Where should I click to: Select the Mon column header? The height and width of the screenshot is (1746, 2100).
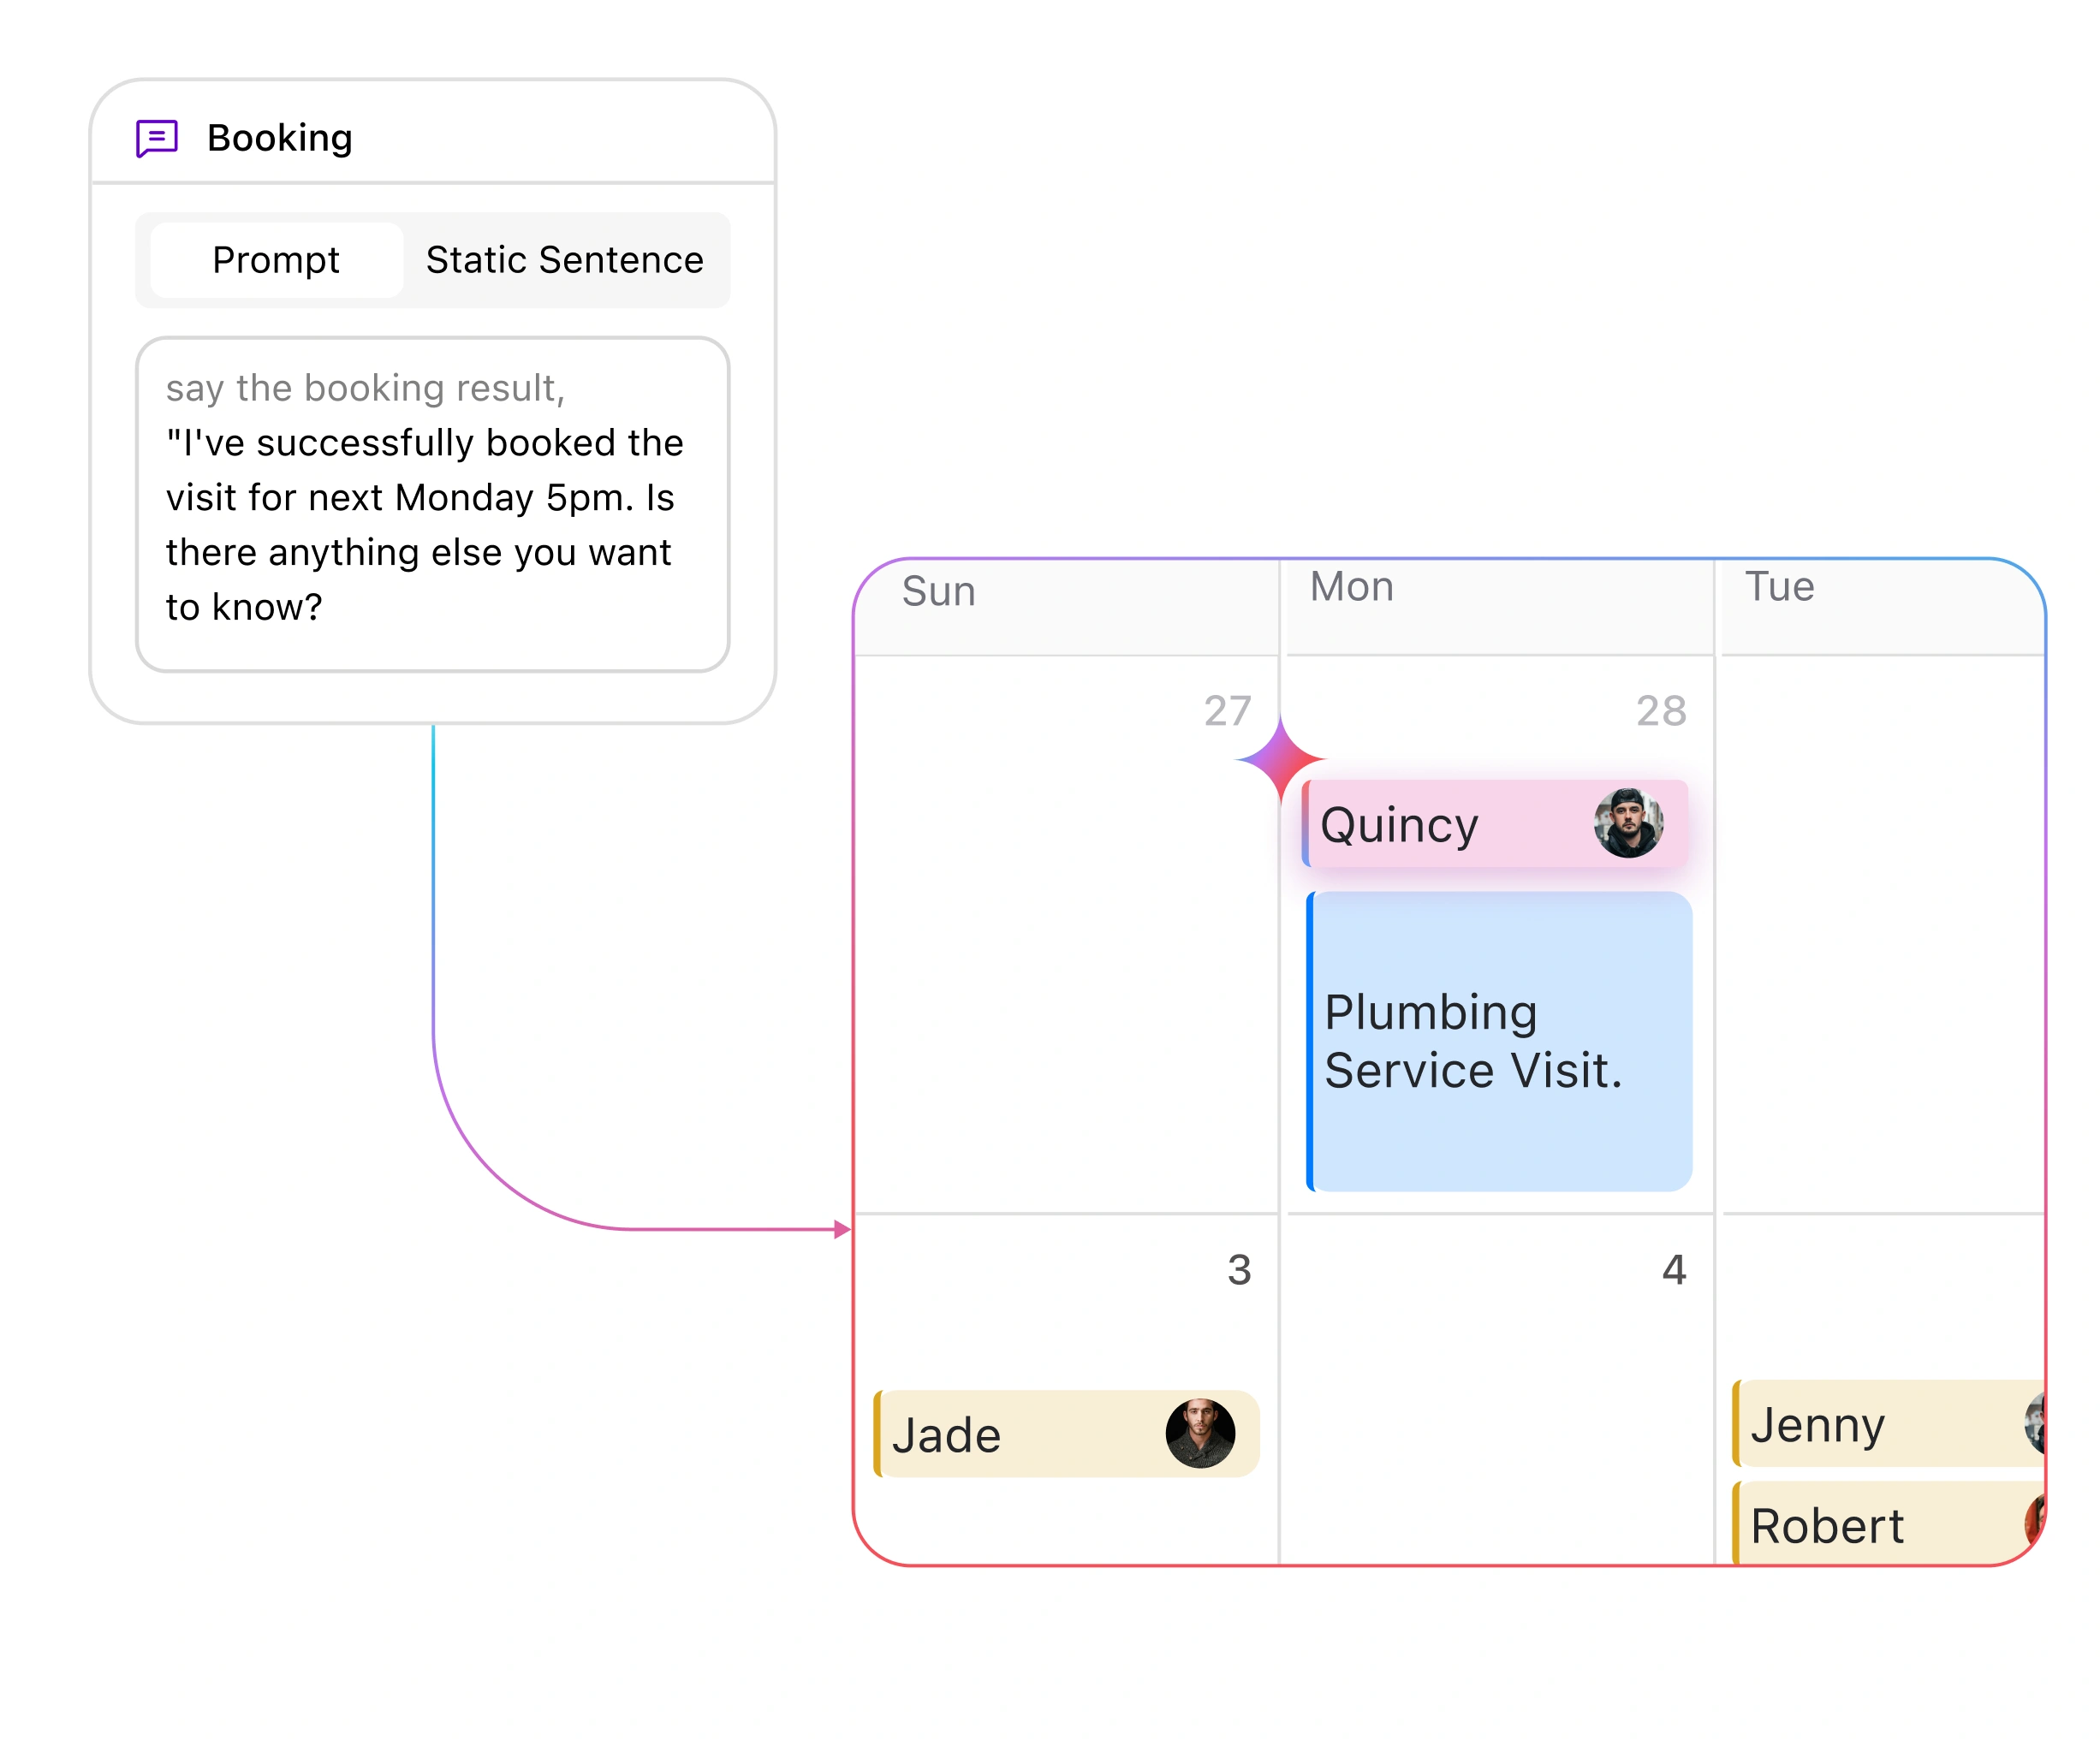(x=1351, y=587)
